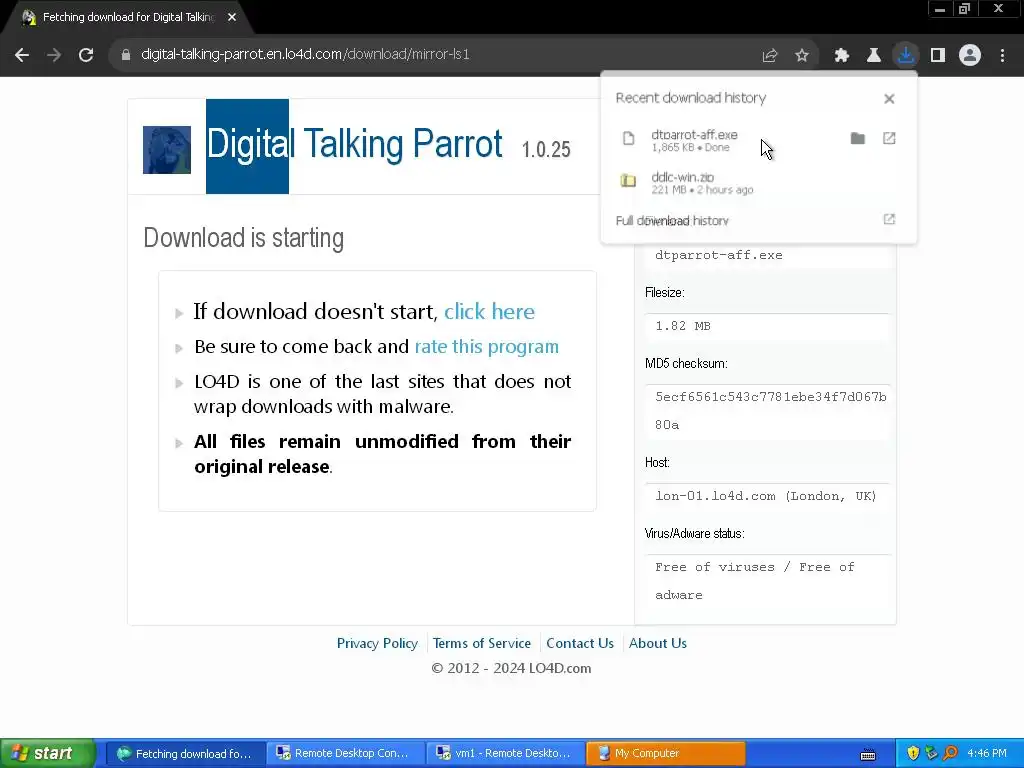Click the 4:46 PM system clock
The height and width of the screenshot is (768, 1024).
point(987,754)
